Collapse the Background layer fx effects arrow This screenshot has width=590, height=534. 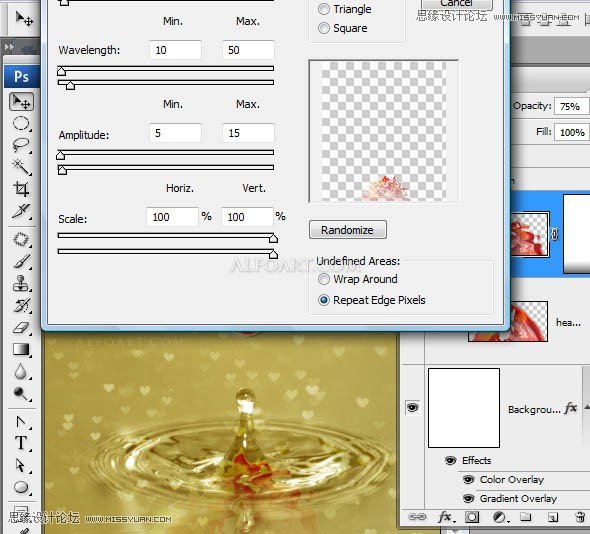(587, 407)
